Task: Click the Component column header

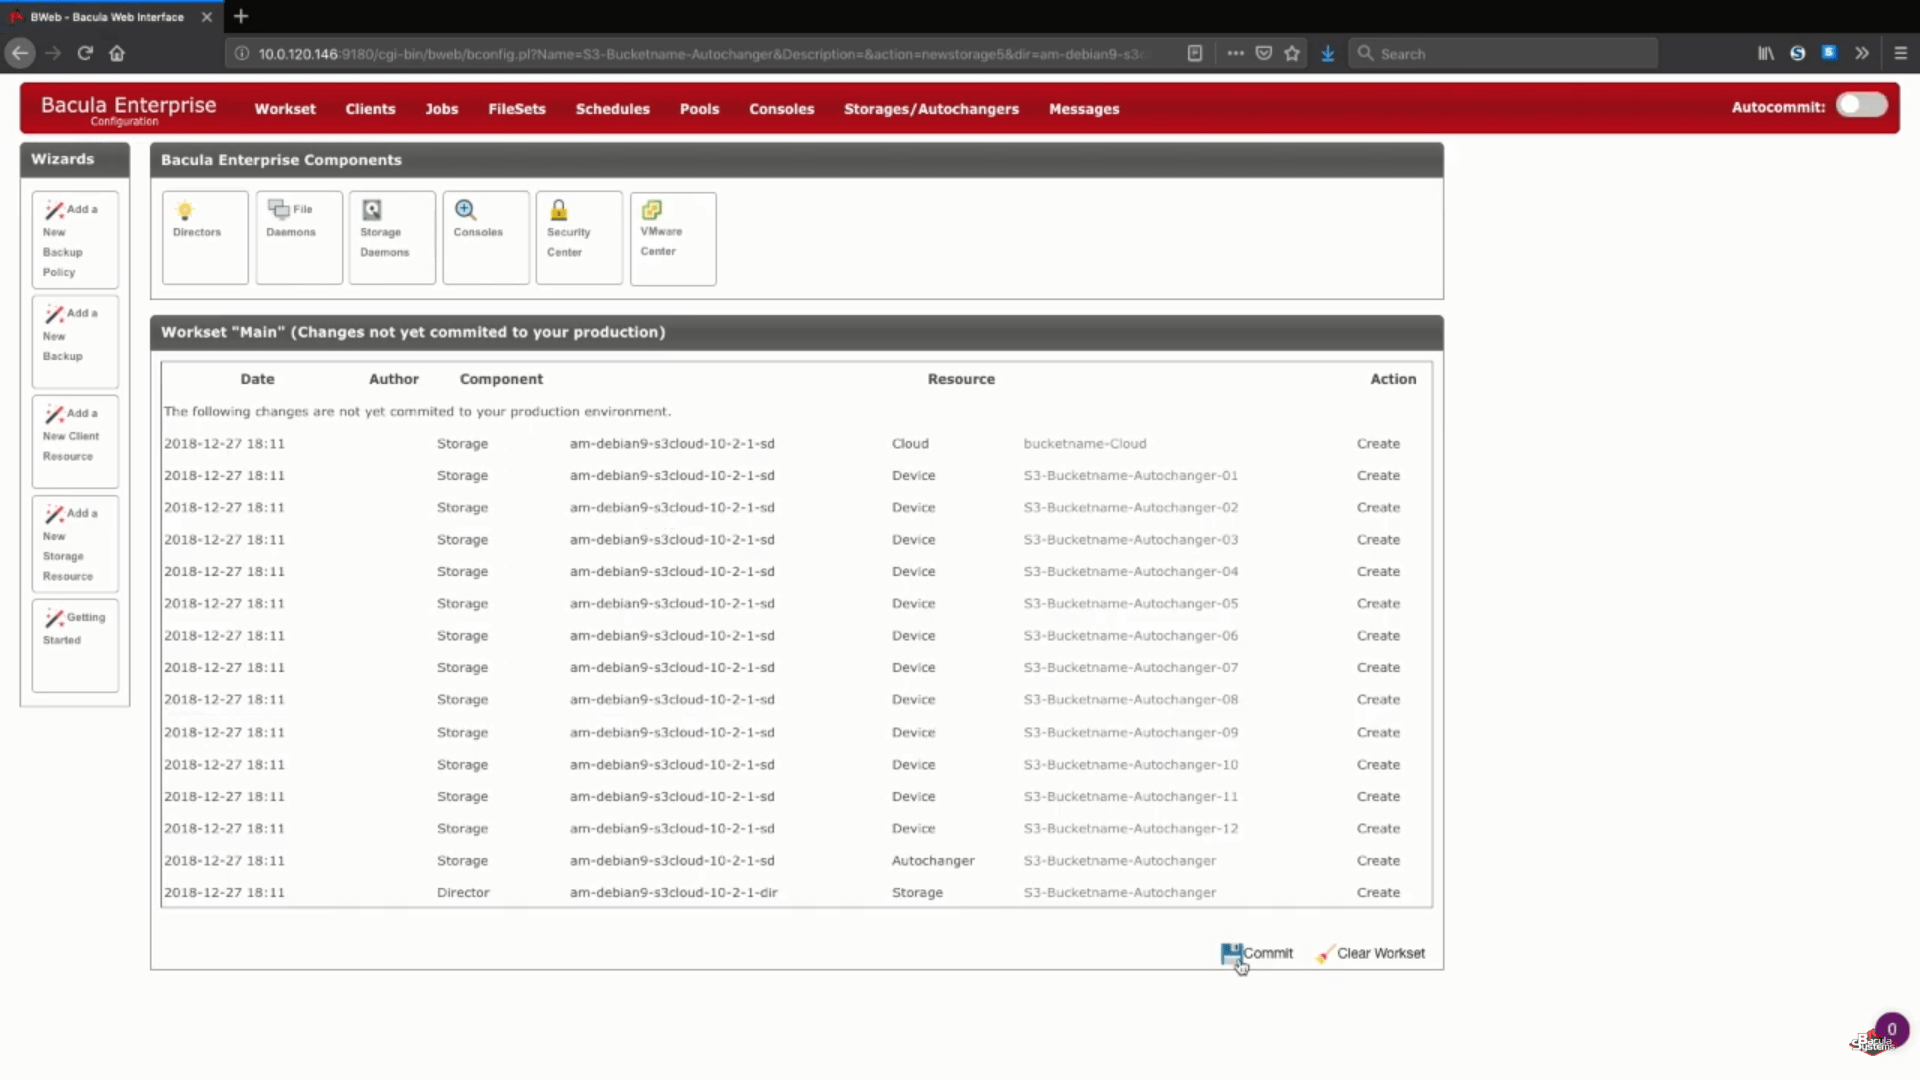Action: click(x=501, y=379)
